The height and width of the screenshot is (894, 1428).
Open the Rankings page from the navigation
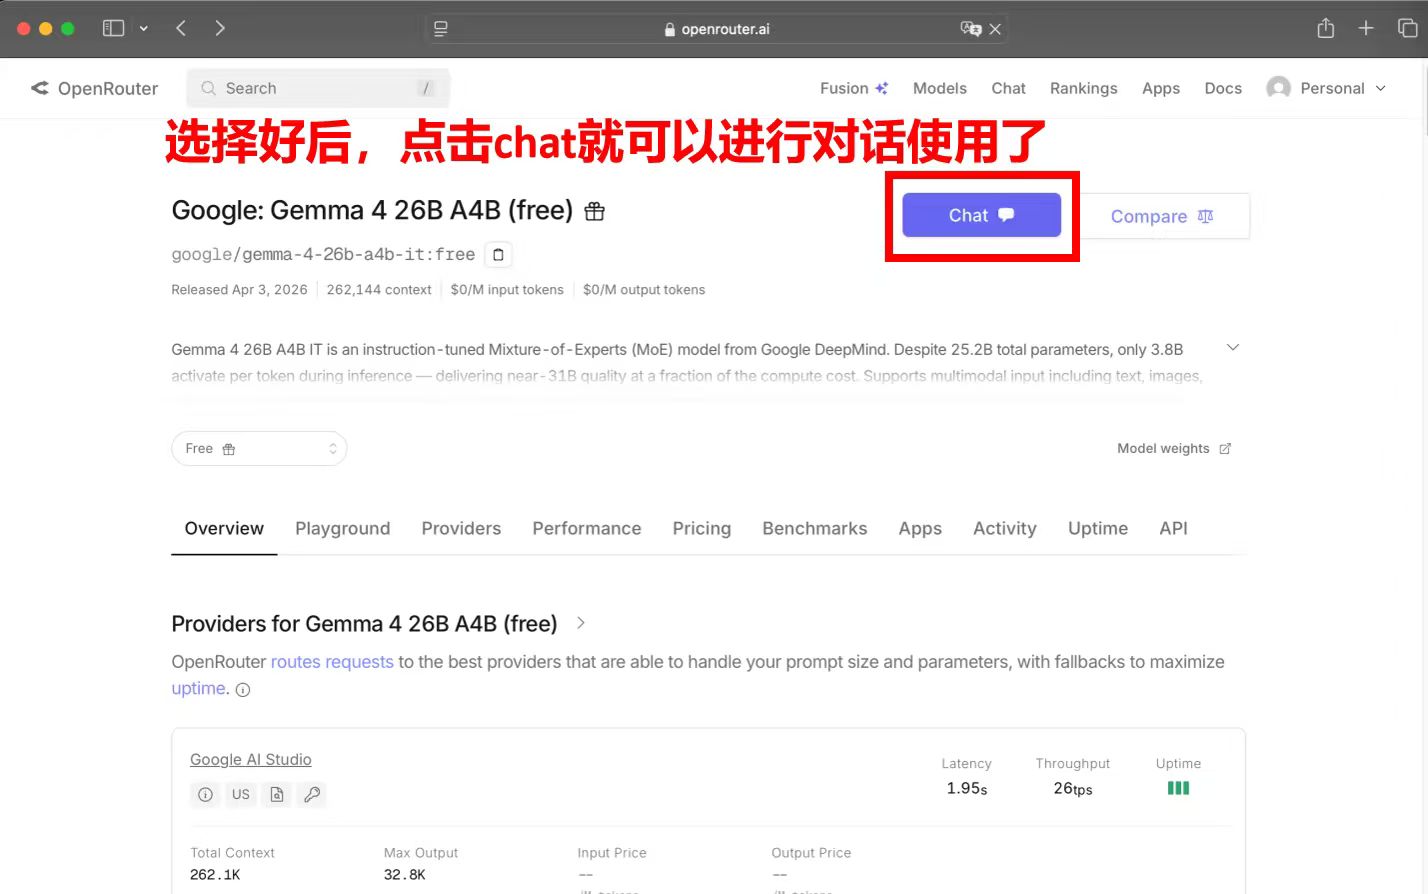1083,88
